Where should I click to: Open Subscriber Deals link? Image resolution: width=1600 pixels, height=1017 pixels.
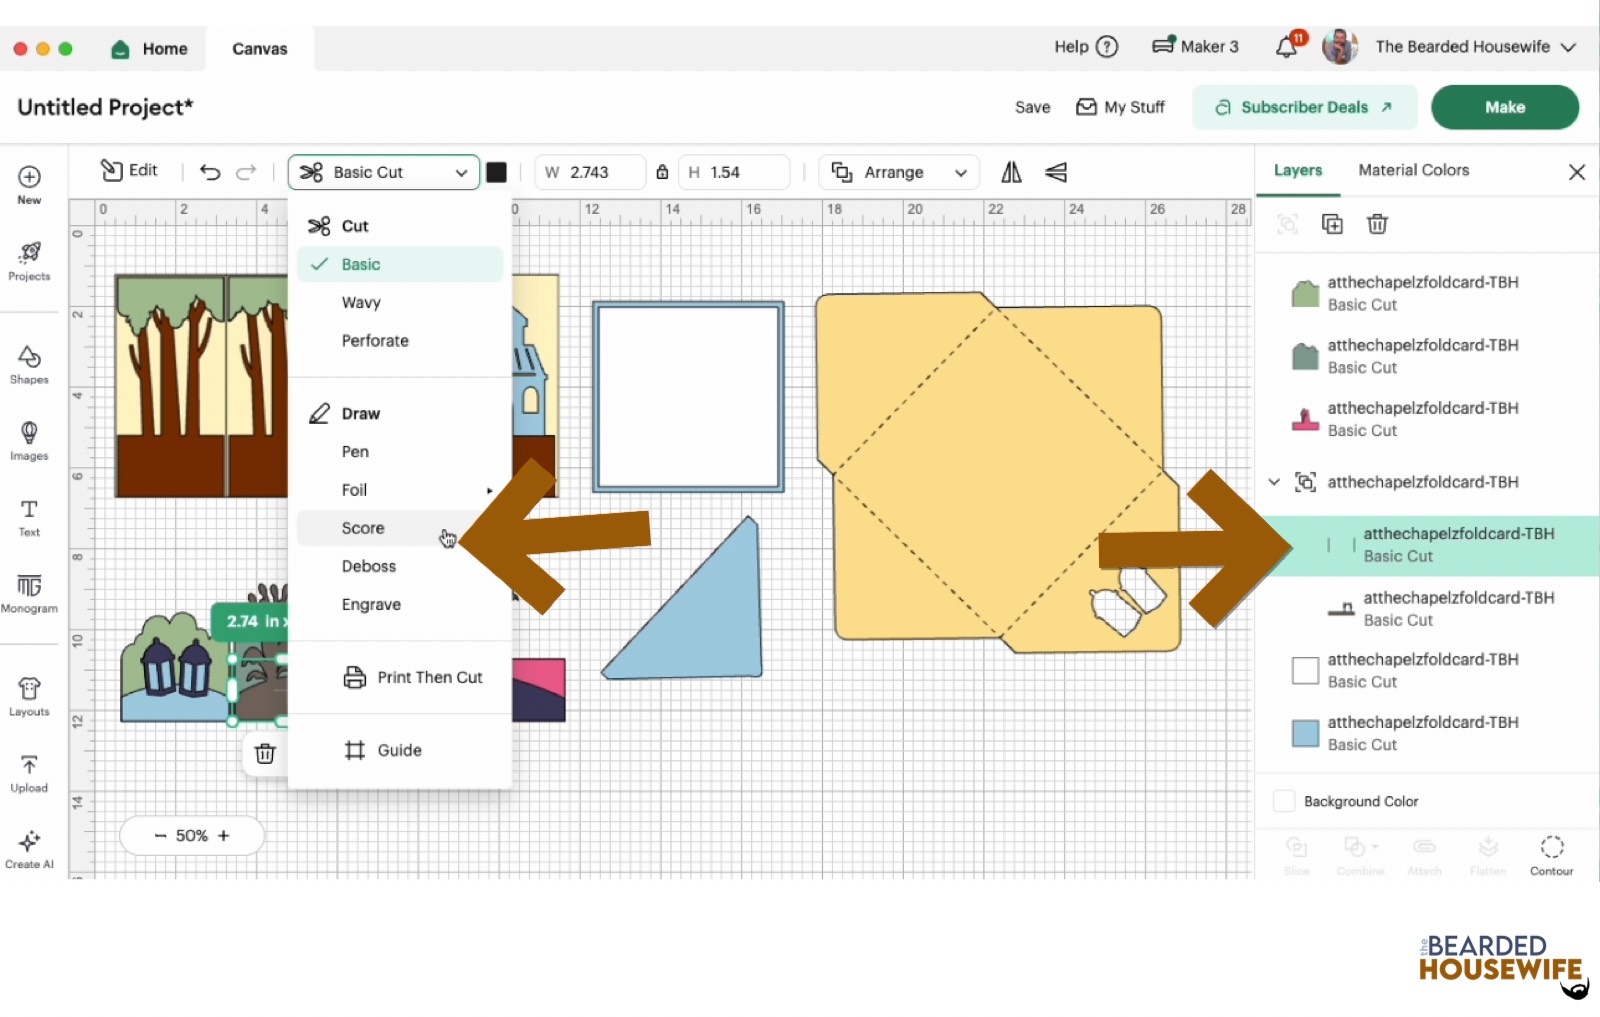[x=1304, y=107]
